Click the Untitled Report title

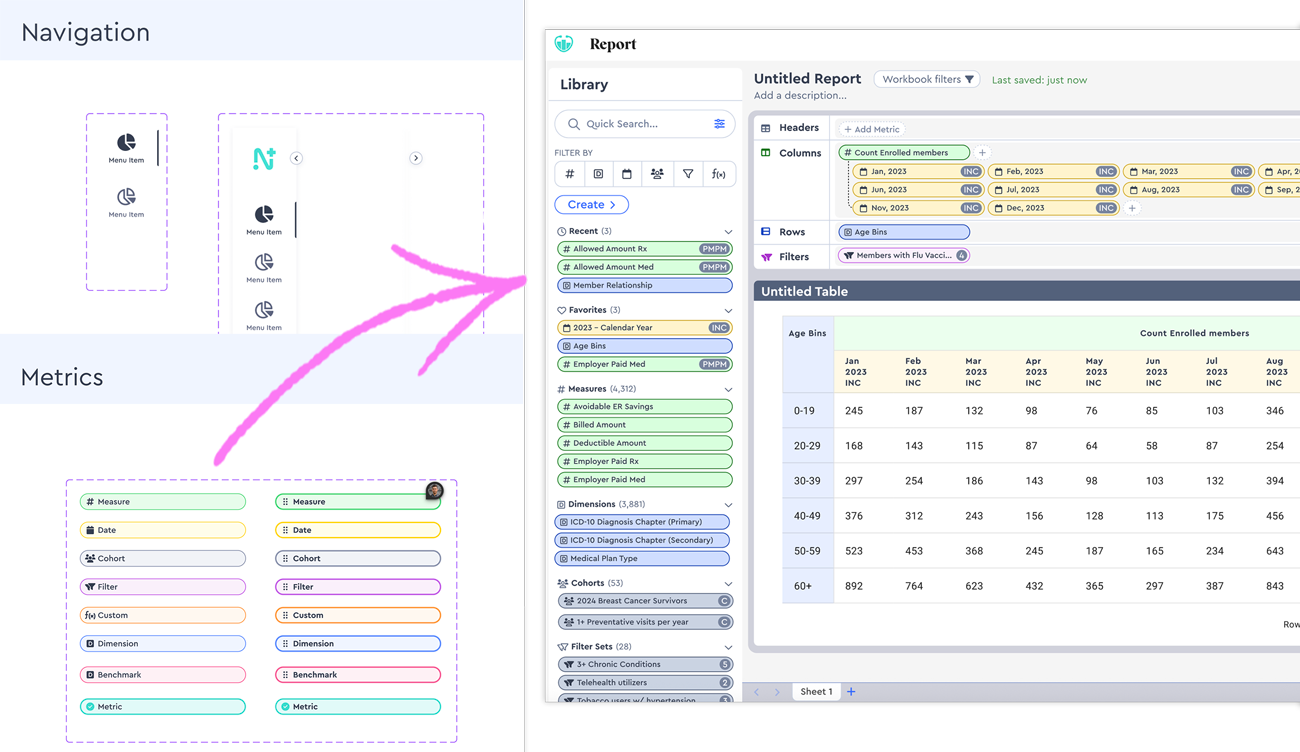(807, 78)
